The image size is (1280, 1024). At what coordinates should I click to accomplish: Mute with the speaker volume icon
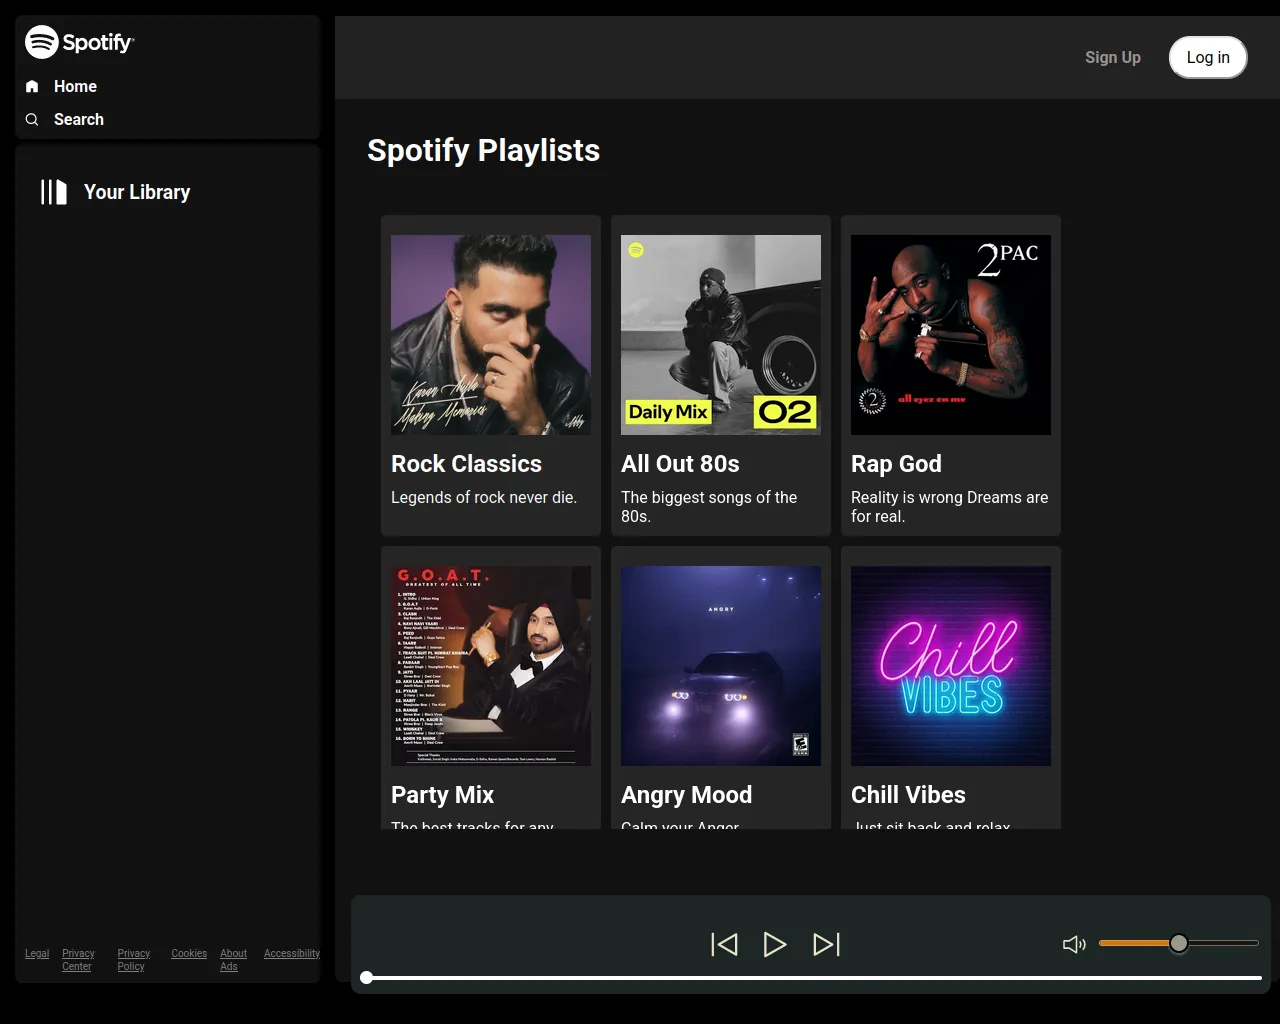coord(1074,944)
